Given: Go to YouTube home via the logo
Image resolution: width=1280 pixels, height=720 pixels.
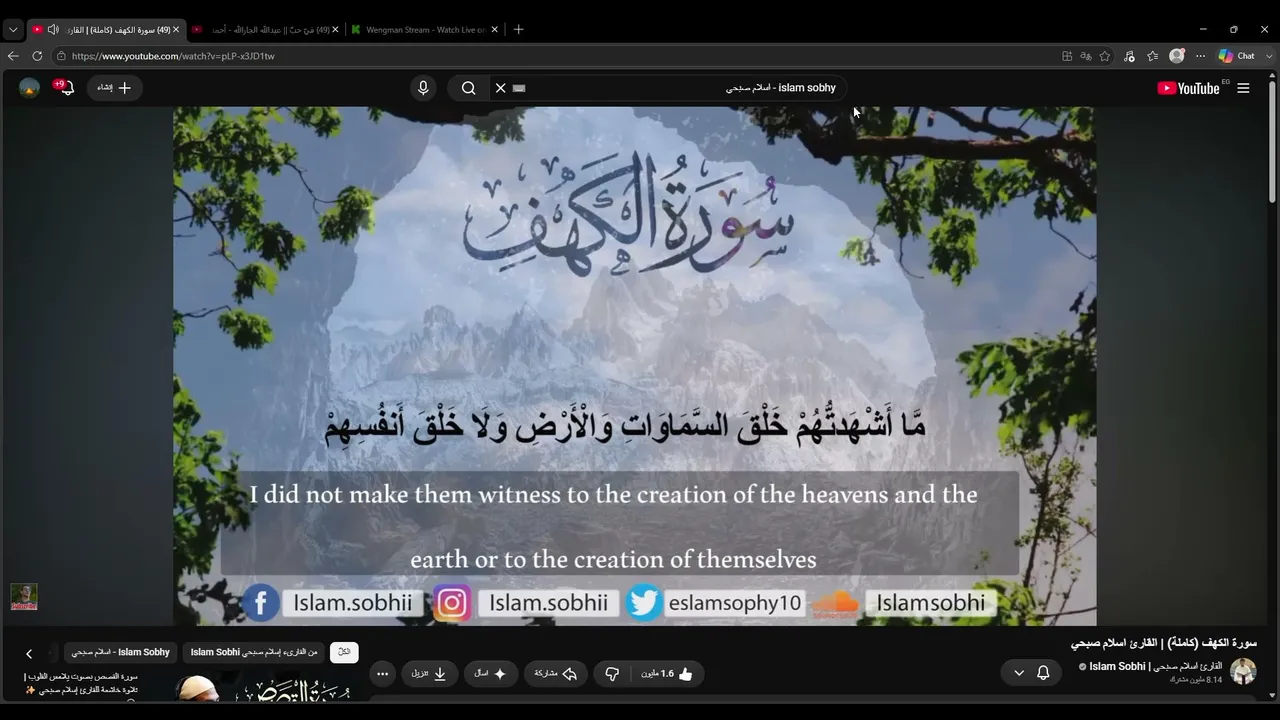Looking at the screenshot, I should pos(1188,88).
